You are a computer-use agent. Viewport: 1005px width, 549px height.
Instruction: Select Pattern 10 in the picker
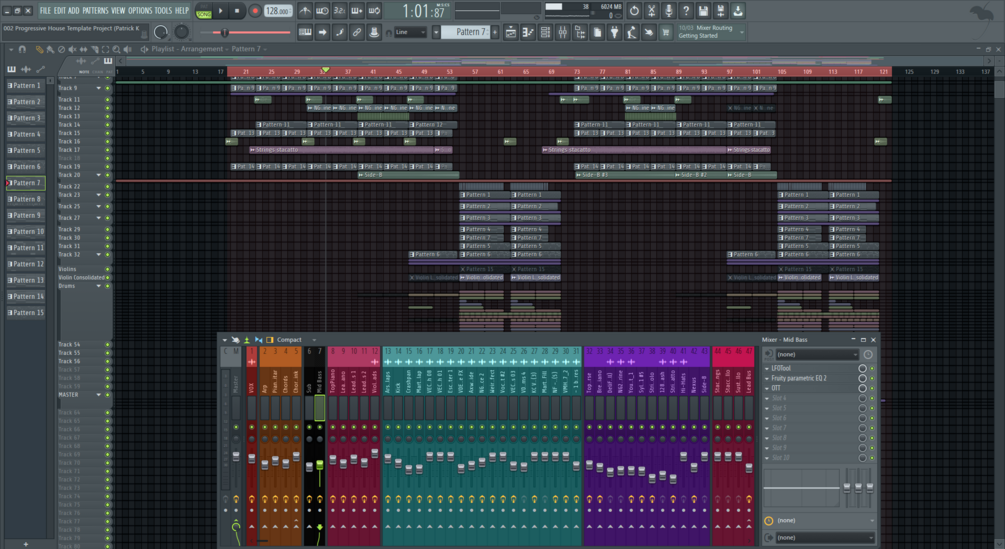pyautogui.click(x=26, y=231)
